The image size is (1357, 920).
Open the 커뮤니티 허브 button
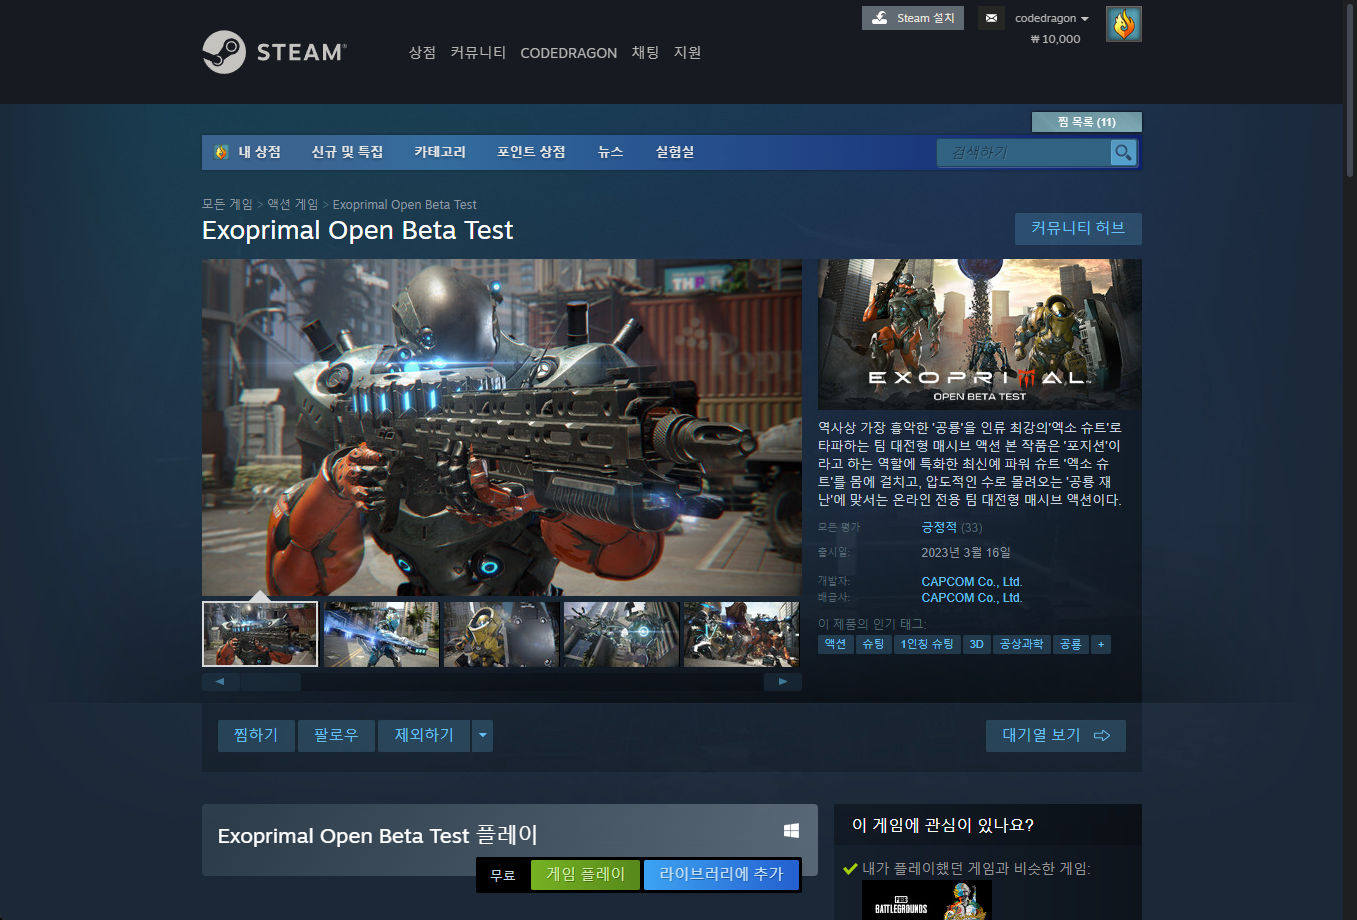[1078, 228]
